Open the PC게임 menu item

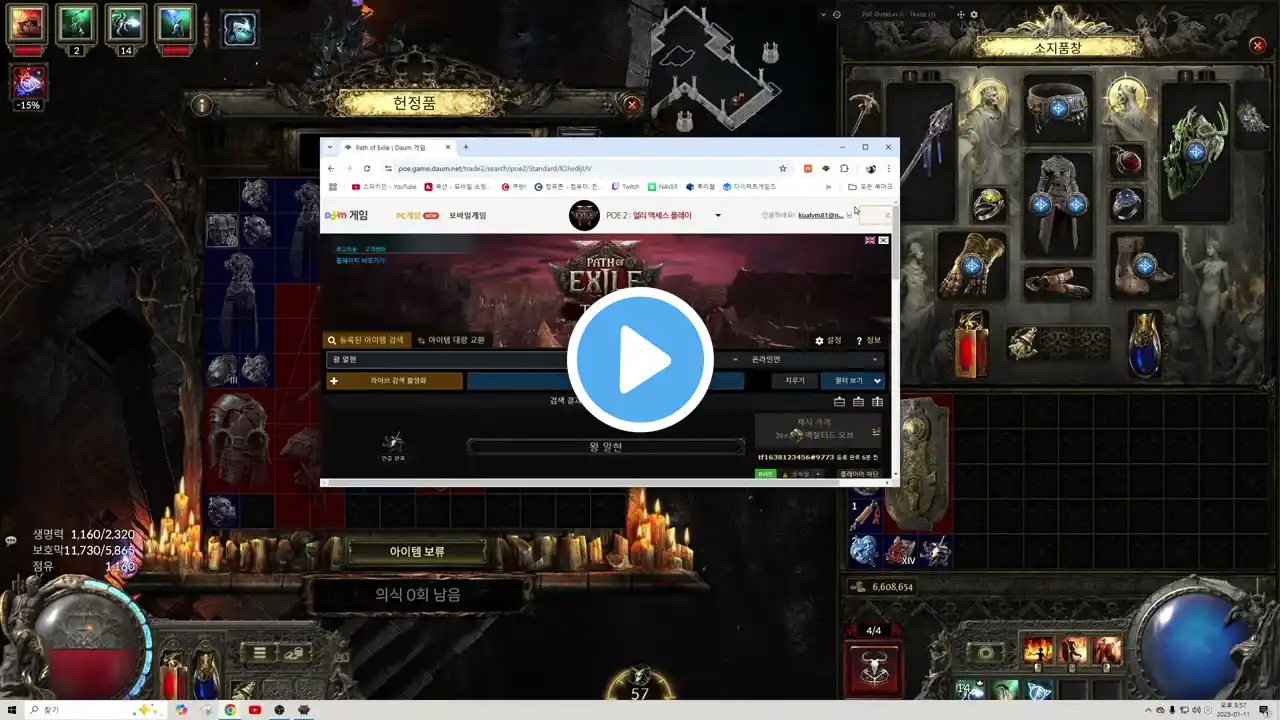tap(417, 215)
